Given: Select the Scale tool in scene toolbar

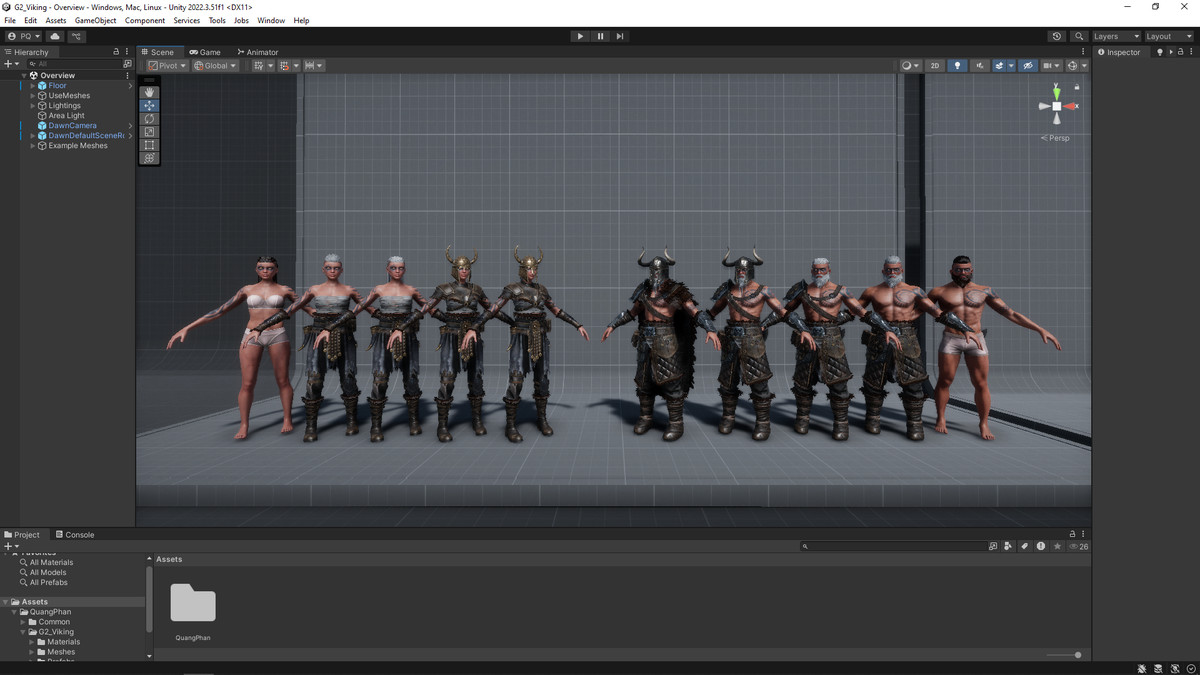Looking at the screenshot, I should coord(149,132).
